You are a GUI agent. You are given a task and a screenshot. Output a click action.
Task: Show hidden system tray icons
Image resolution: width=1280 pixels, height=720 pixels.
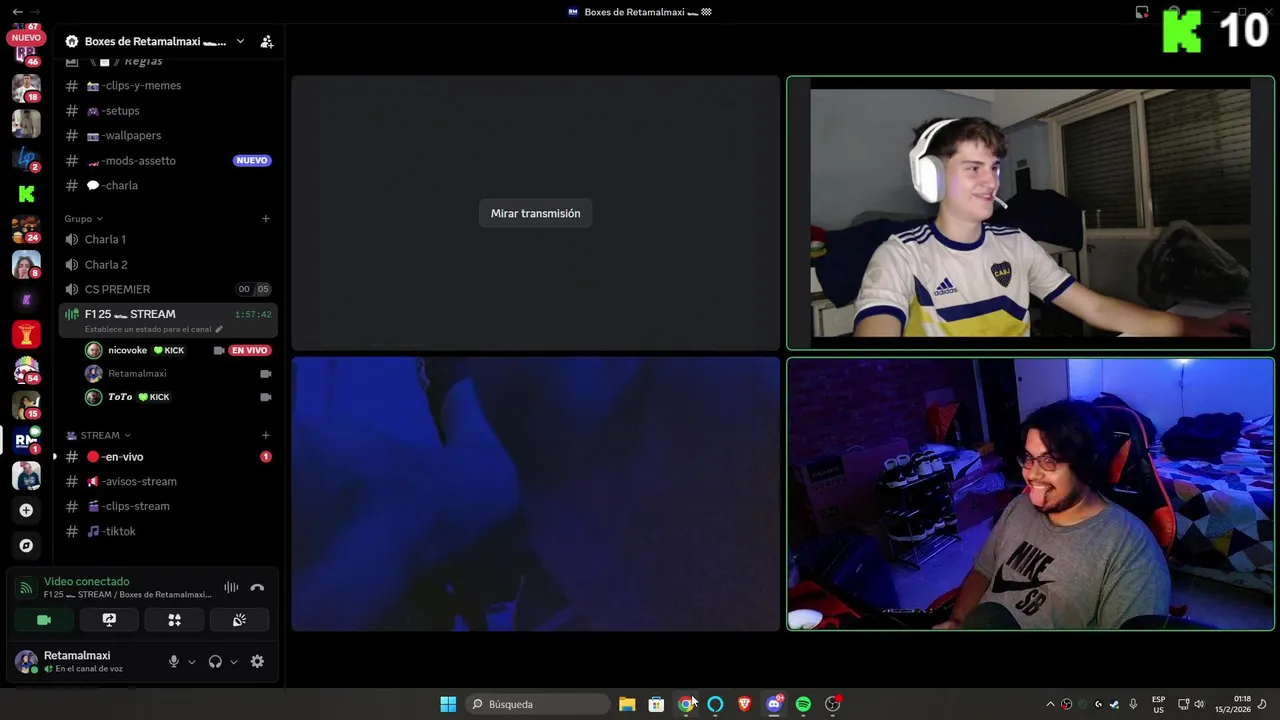coord(1050,705)
